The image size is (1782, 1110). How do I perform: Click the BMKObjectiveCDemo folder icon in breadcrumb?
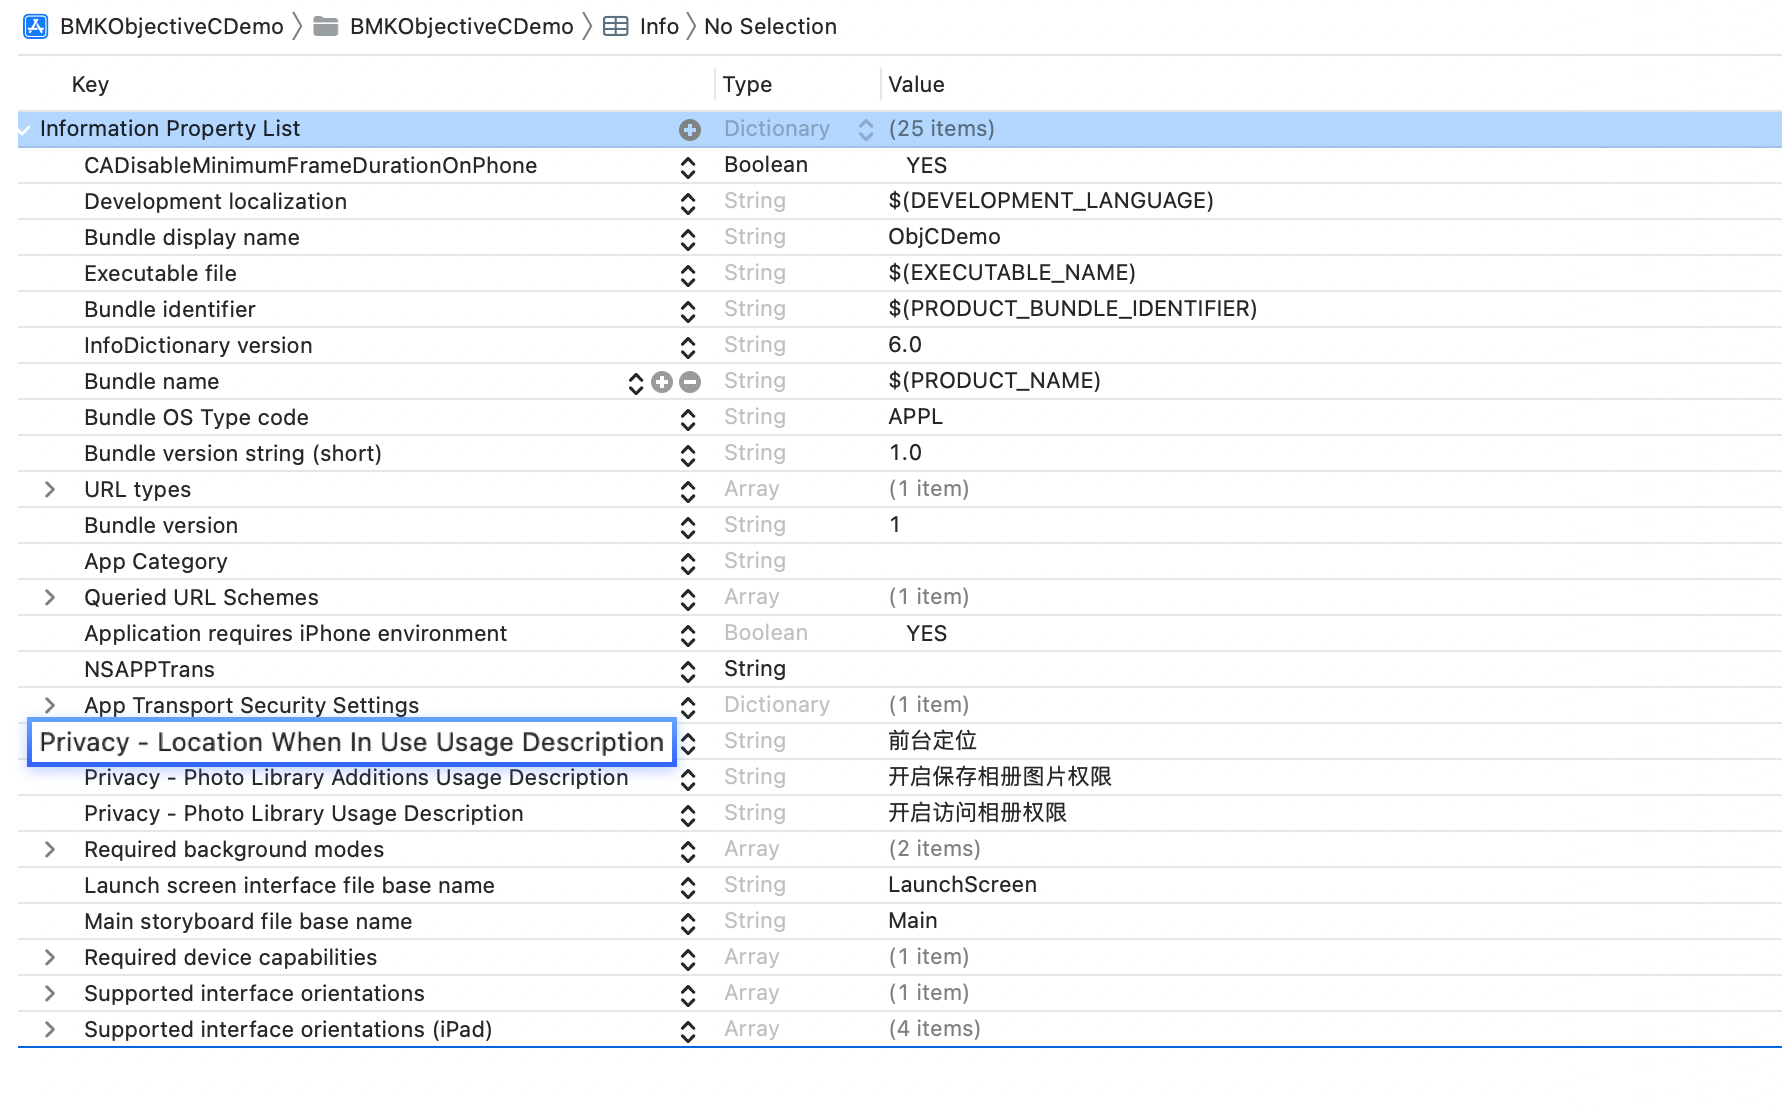point(325,27)
